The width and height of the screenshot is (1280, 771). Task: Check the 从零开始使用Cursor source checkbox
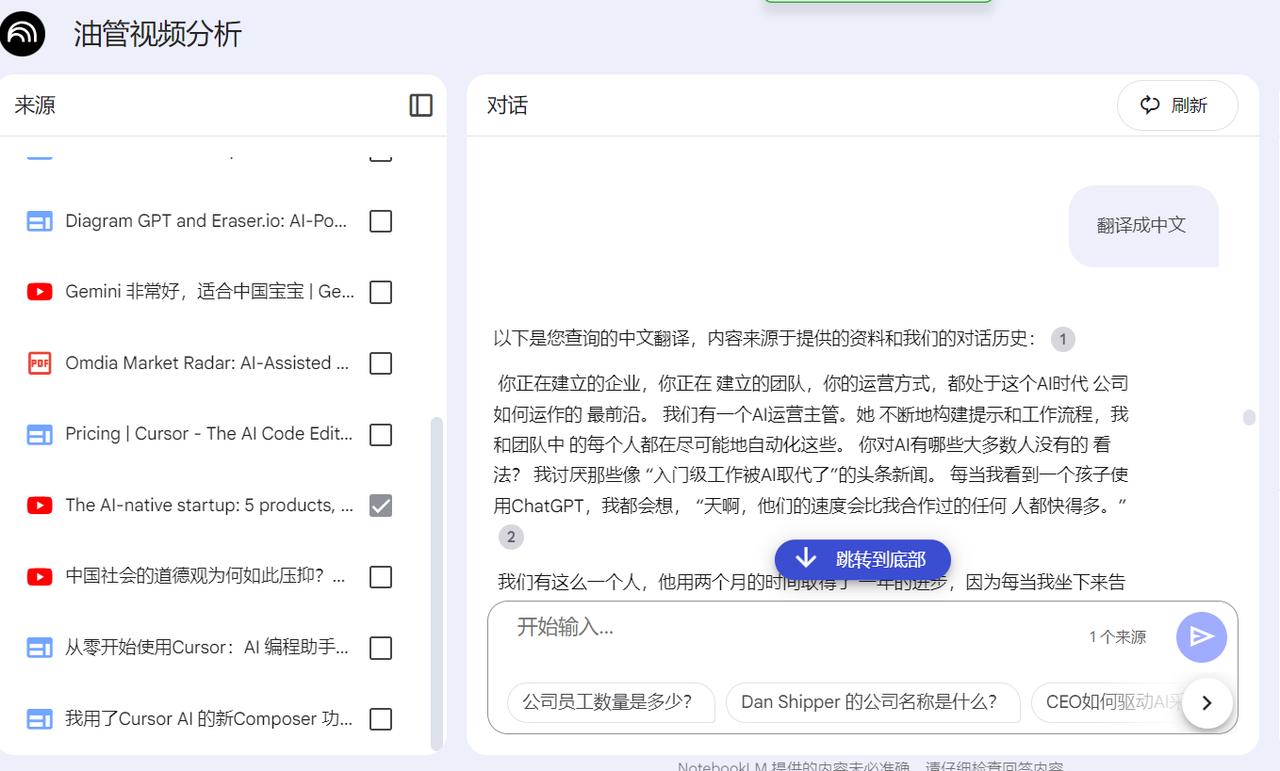(380, 648)
